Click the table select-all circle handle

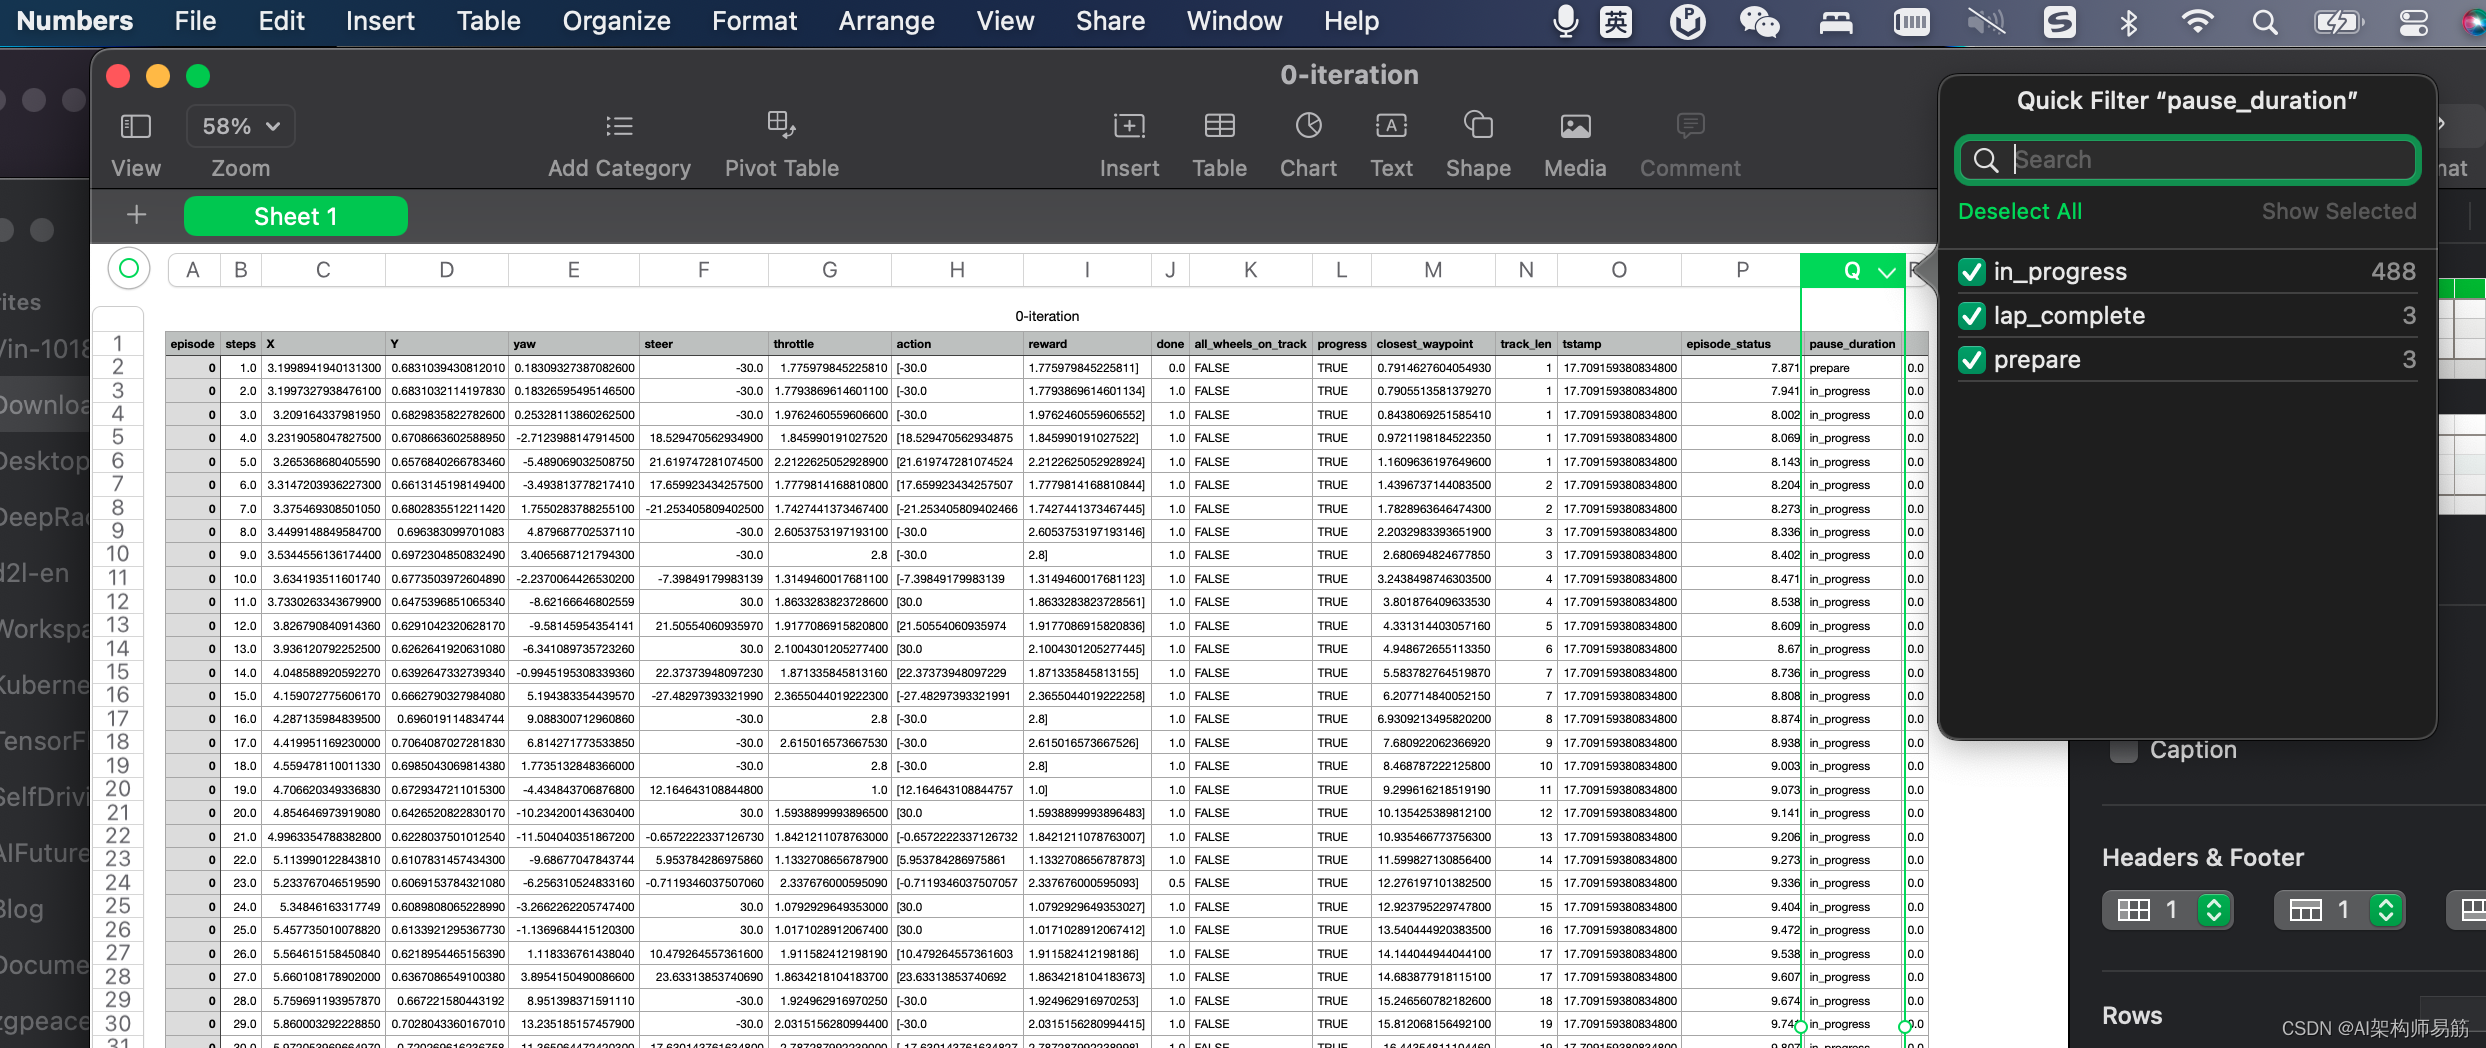[128, 268]
